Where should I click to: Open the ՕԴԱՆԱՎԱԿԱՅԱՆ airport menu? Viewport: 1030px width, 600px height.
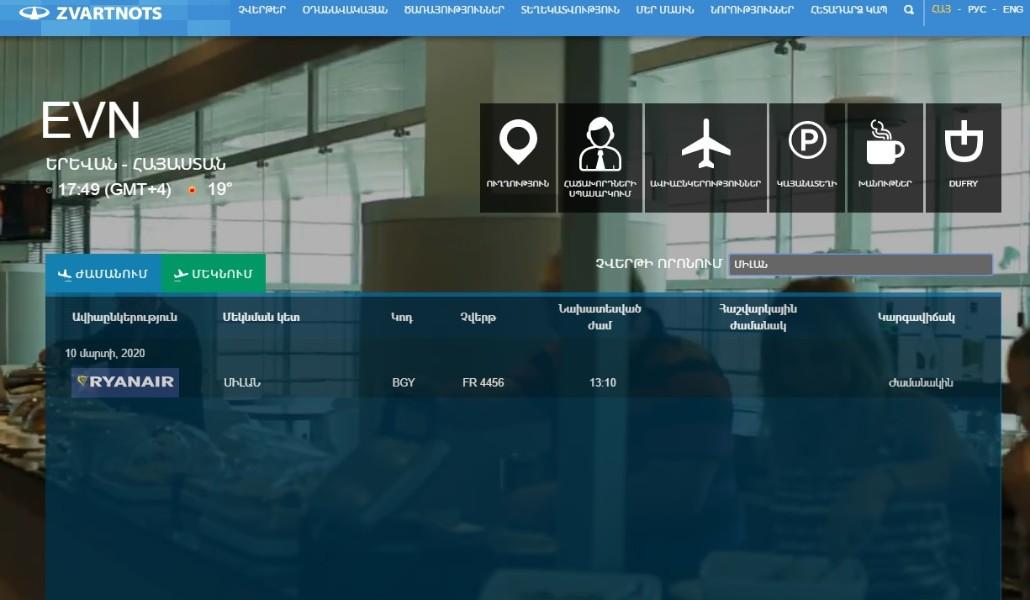tap(344, 10)
